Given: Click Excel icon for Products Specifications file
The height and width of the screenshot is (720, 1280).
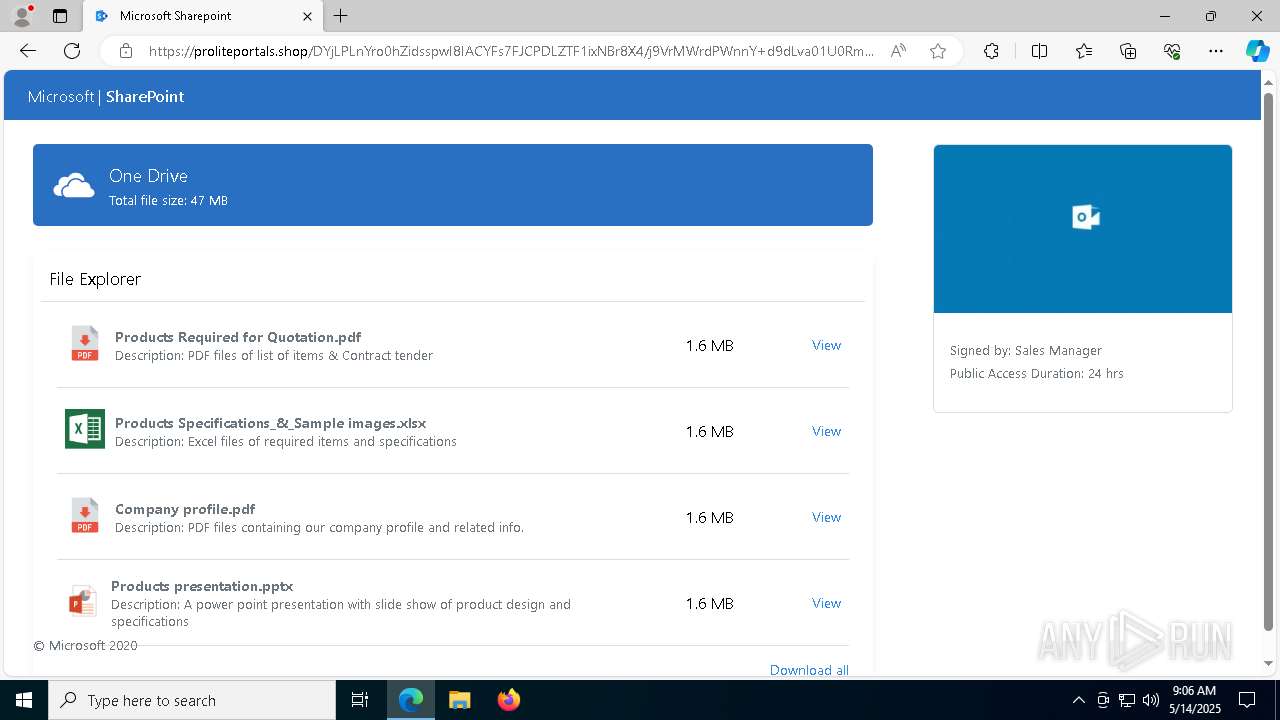Looking at the screenshot, I should [85, 429].
